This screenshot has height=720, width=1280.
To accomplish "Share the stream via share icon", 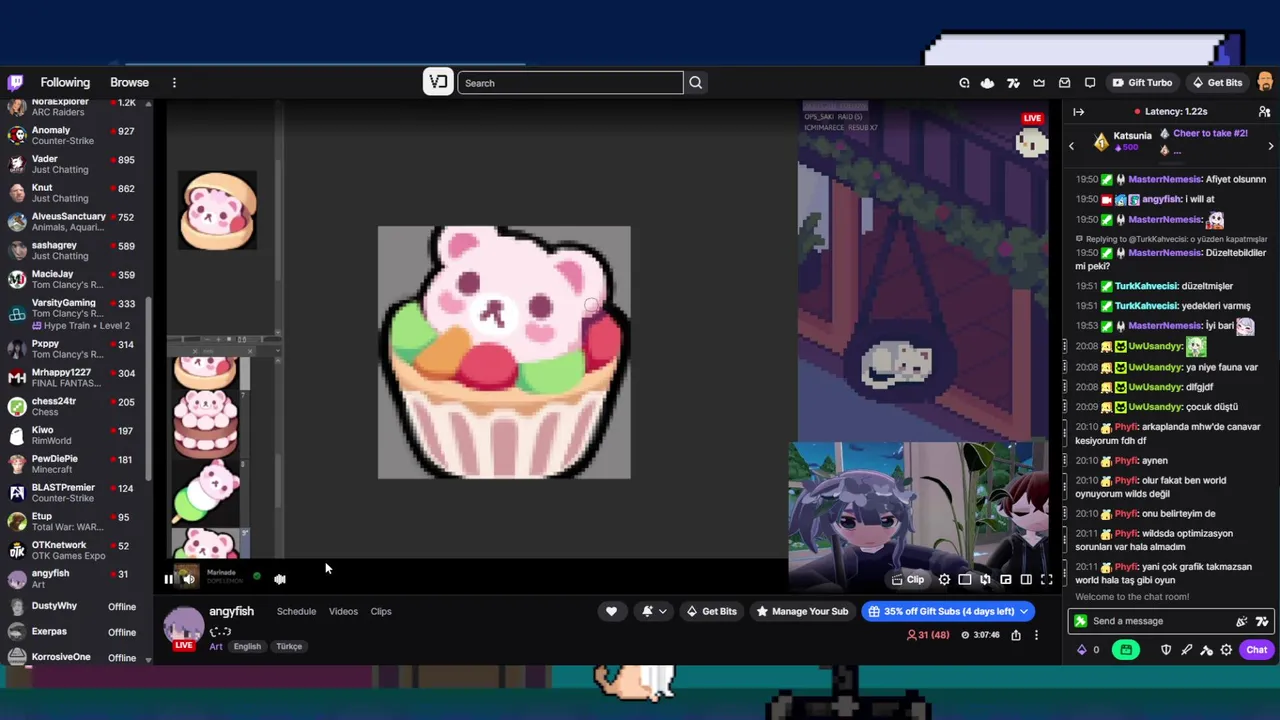I will tap(1016, 635).
